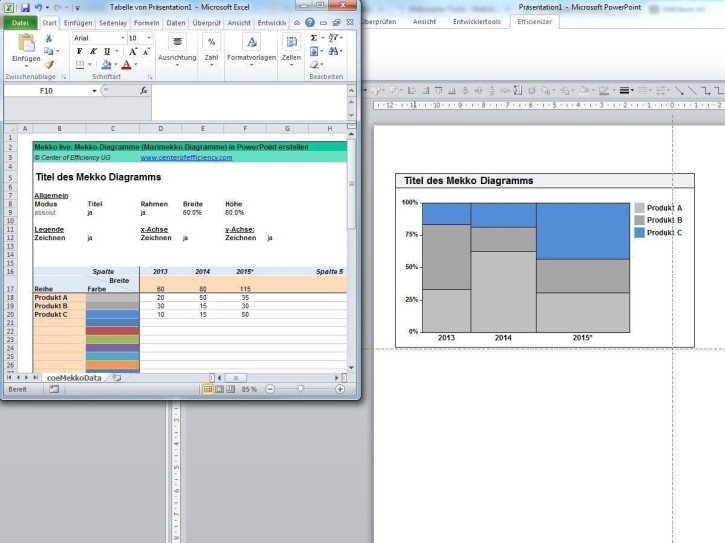Click the Name Box showing F10
Screen dimensions: 725x543
tap(46, 91)
